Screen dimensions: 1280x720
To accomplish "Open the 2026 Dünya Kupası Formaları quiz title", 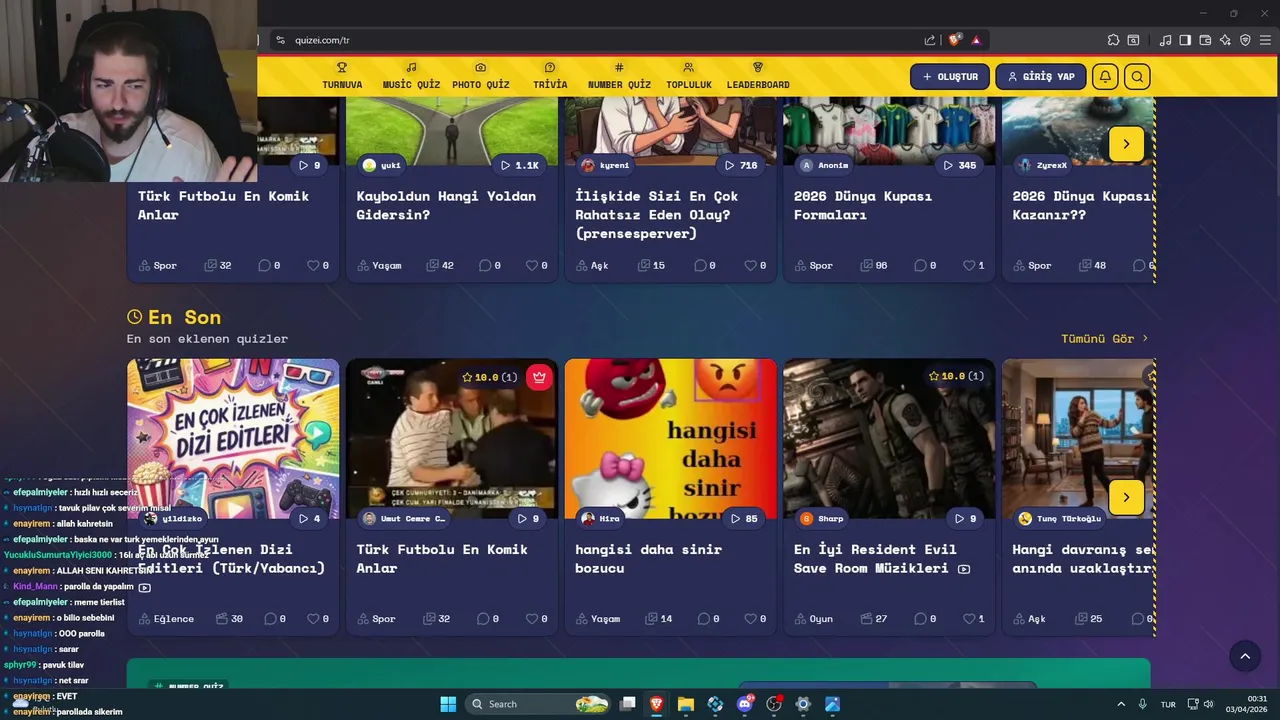I will point(863,205).
